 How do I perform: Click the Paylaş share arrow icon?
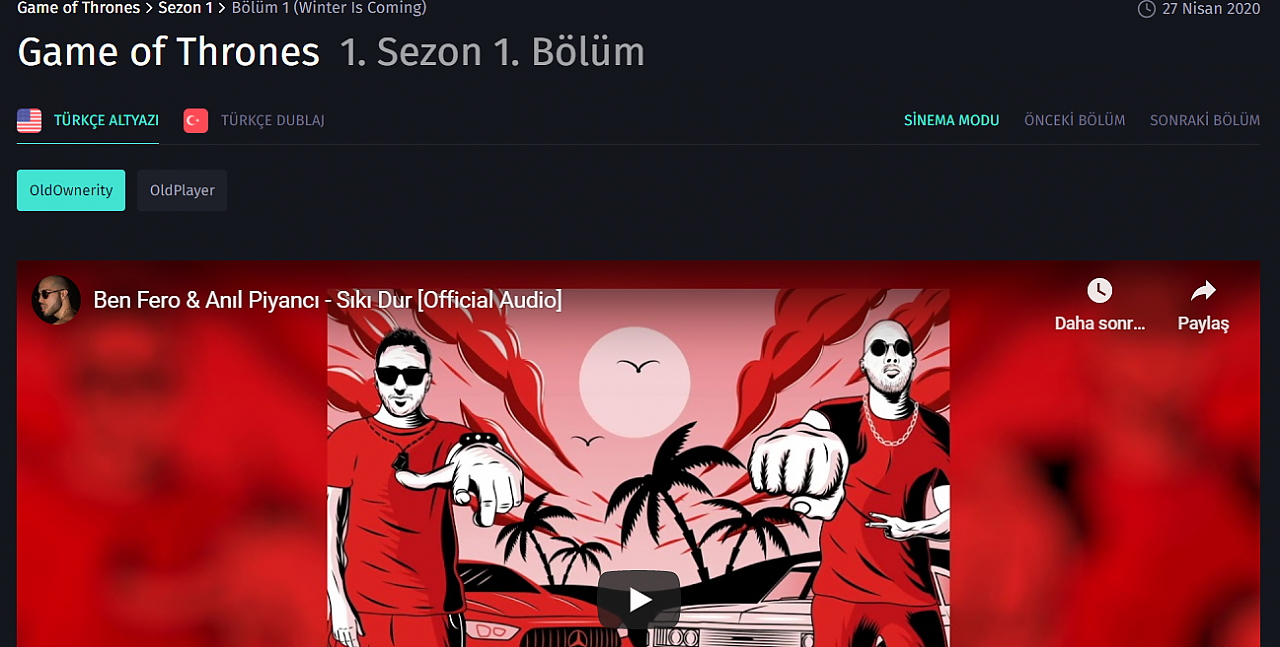pos(1203,291)
